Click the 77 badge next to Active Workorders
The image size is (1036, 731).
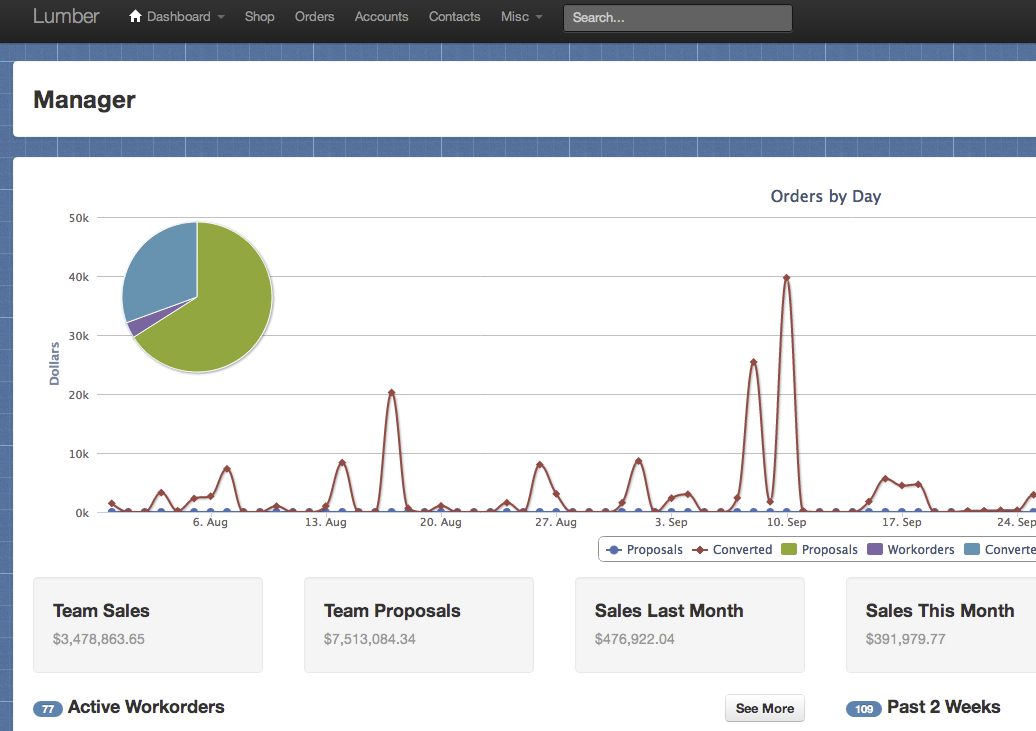[x=48, y=709]
